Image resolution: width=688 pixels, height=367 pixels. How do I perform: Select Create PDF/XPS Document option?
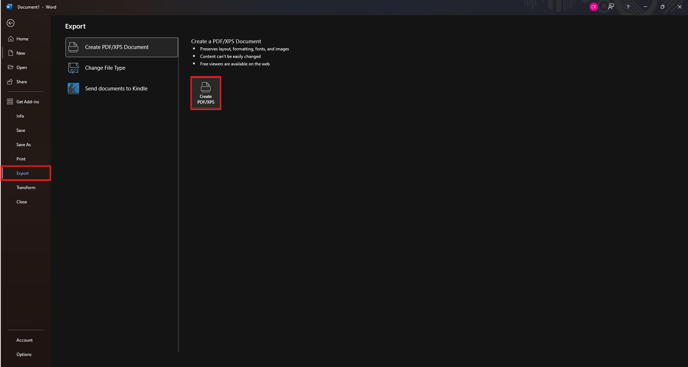click(122, 47)
